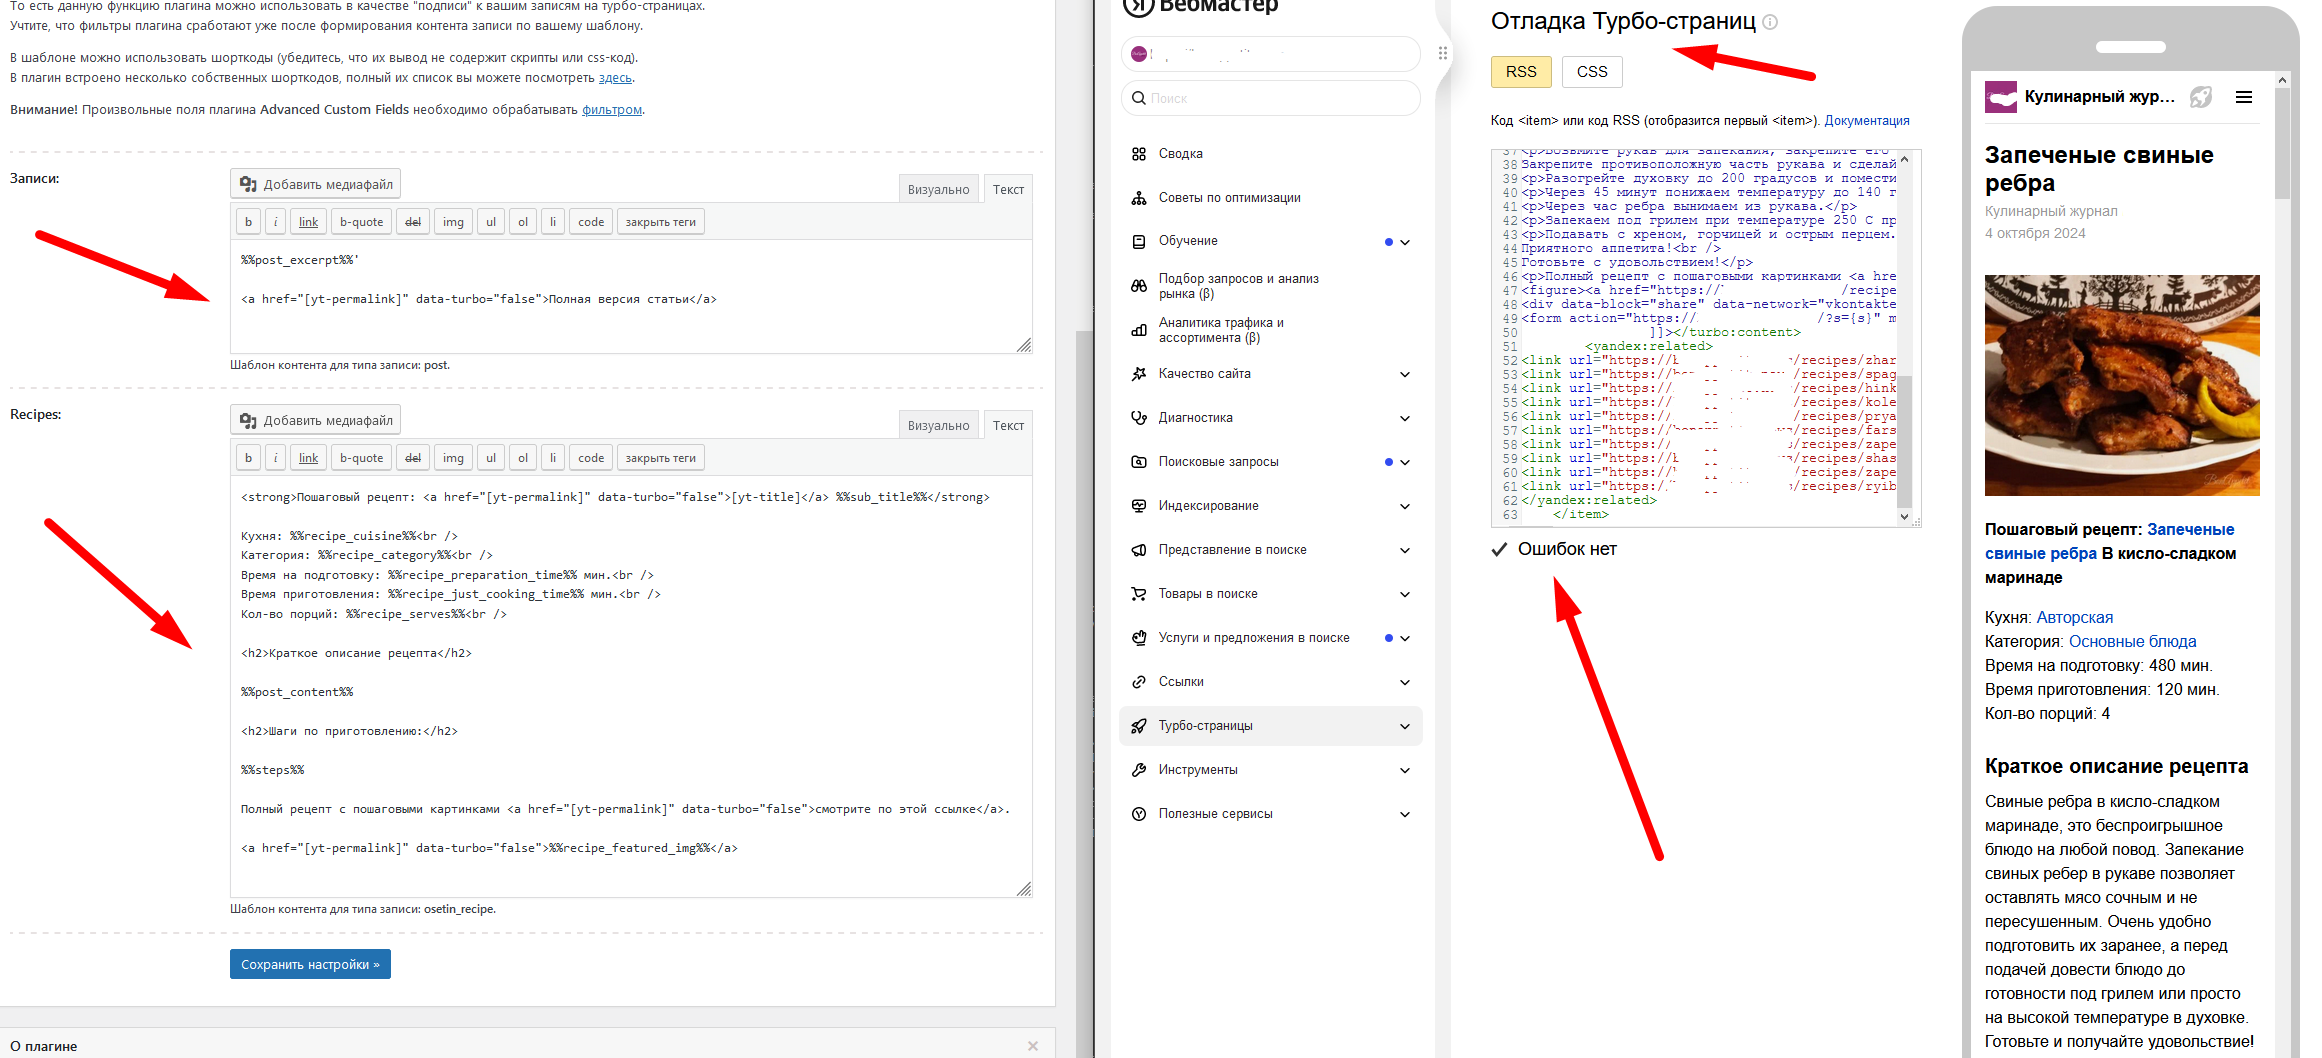Switch Записи editor to Визуально mode
The image size is (2322, 1058).
[937, 190]
